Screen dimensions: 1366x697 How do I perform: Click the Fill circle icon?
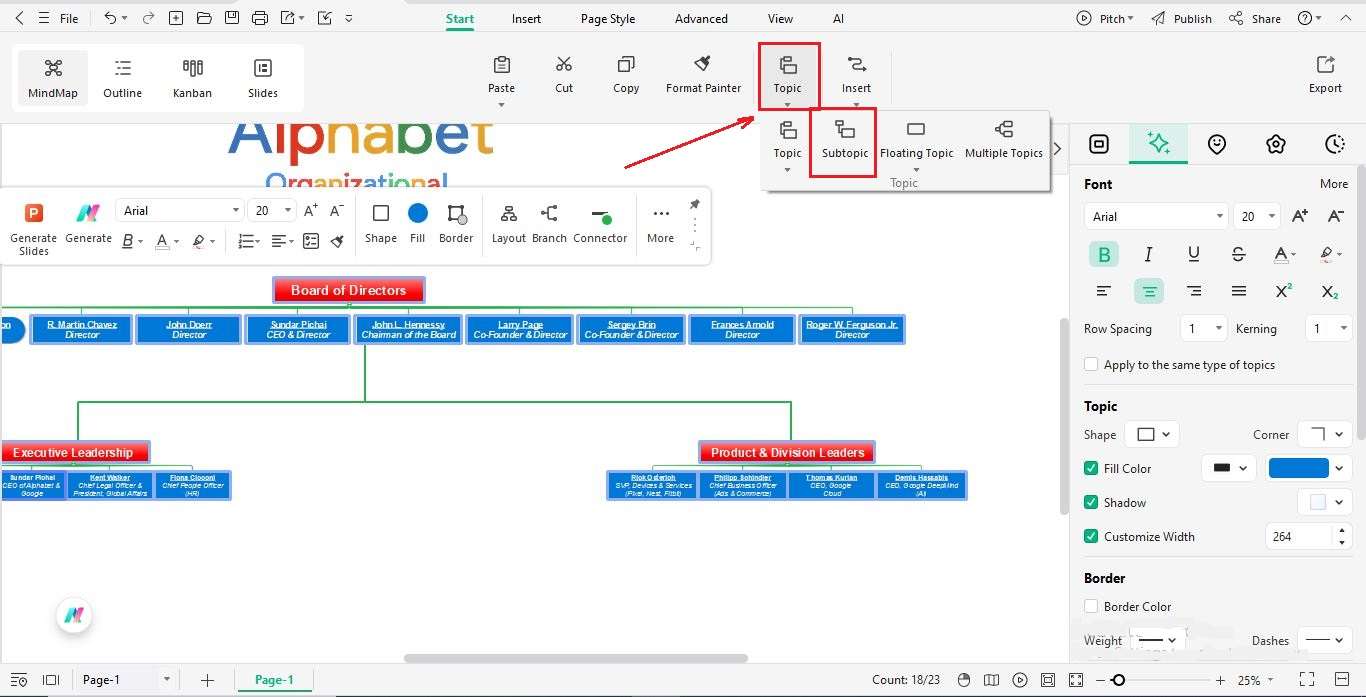click(x=418, y=213)
